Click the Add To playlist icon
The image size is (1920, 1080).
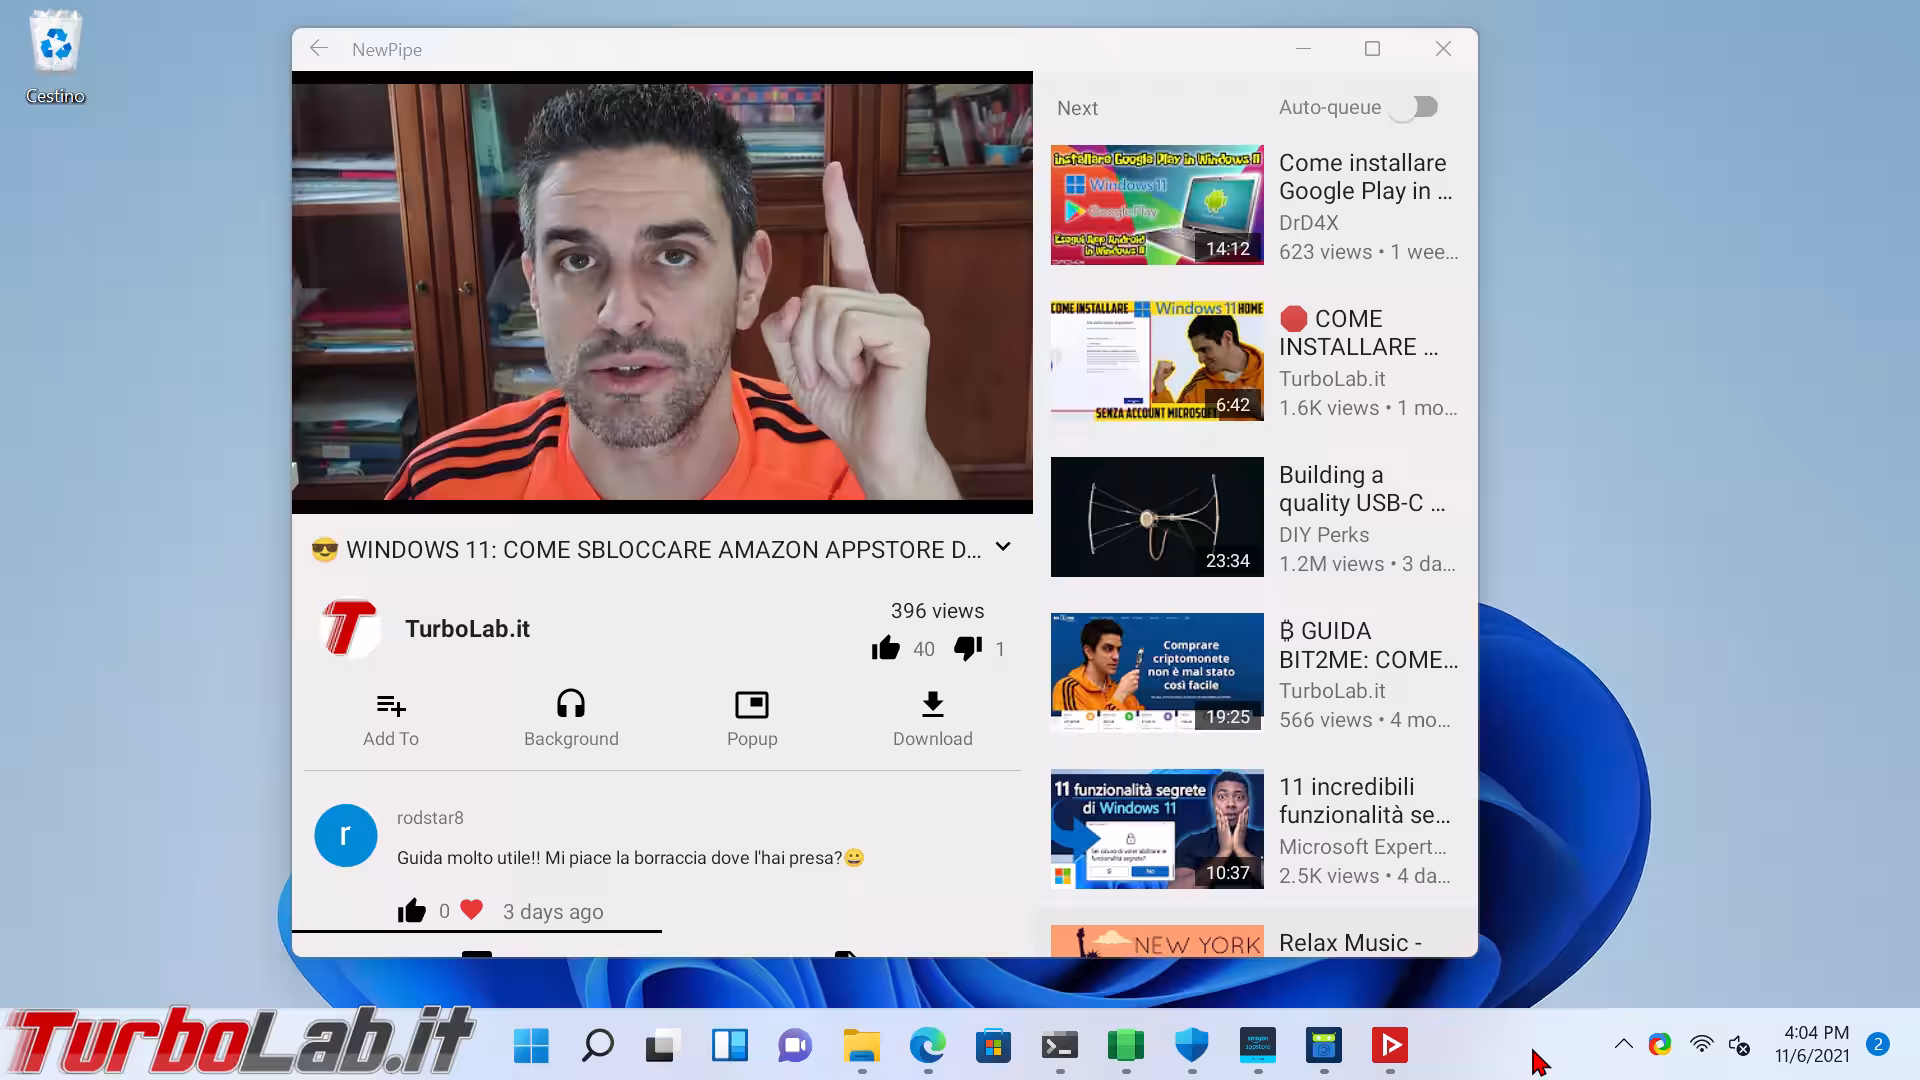point(391,706)
